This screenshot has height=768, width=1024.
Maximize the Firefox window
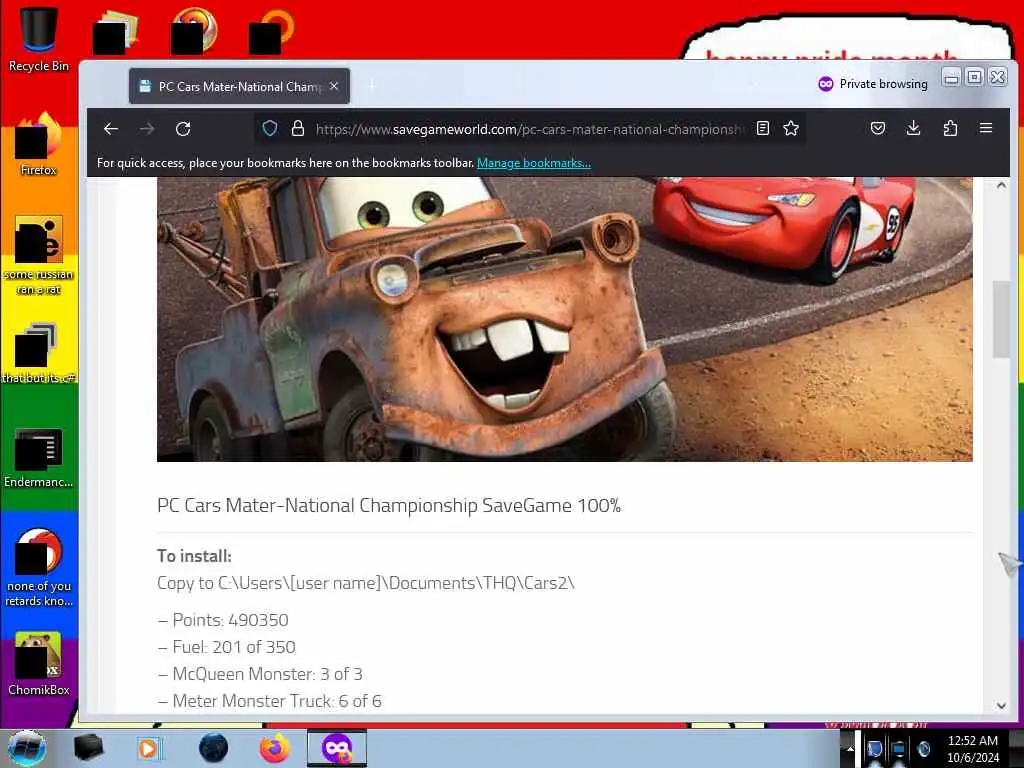[974, 78]
